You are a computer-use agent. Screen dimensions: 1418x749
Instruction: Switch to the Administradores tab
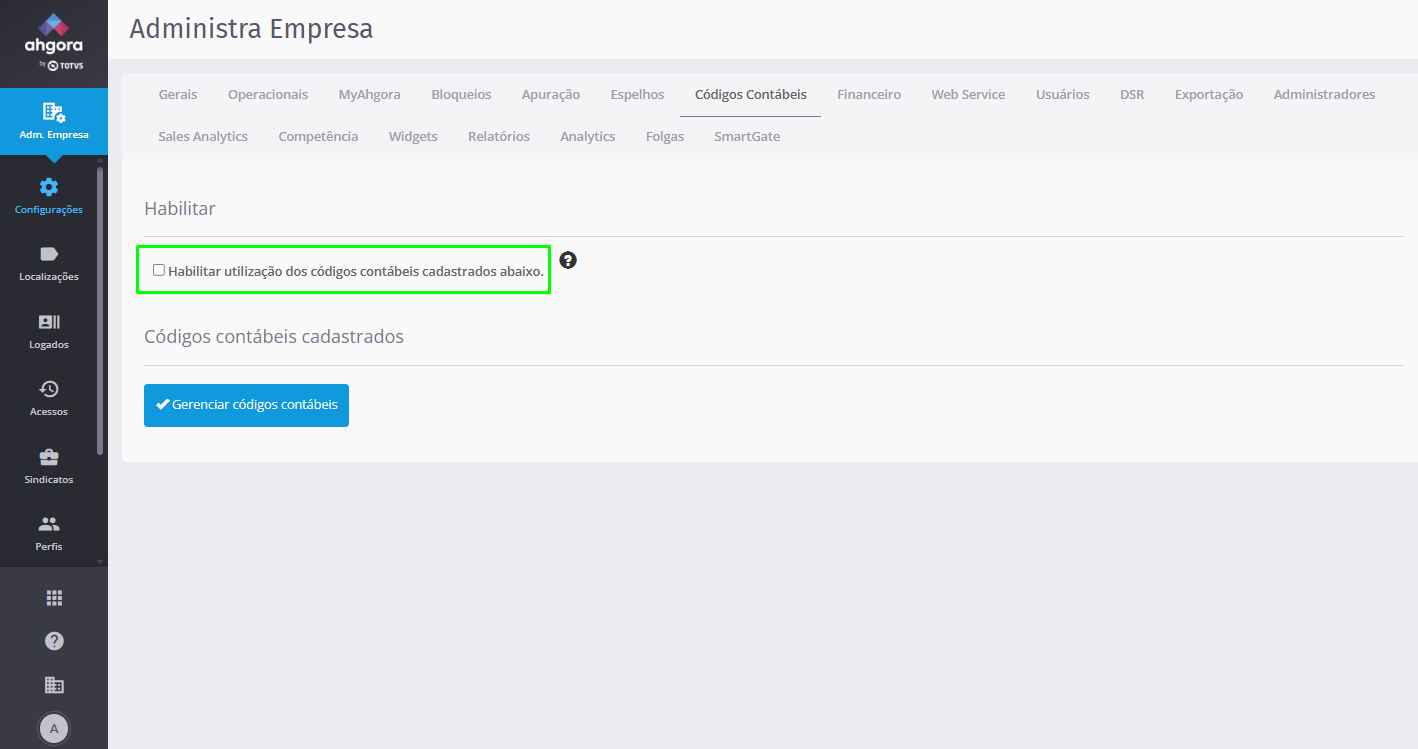point(1324,95)
